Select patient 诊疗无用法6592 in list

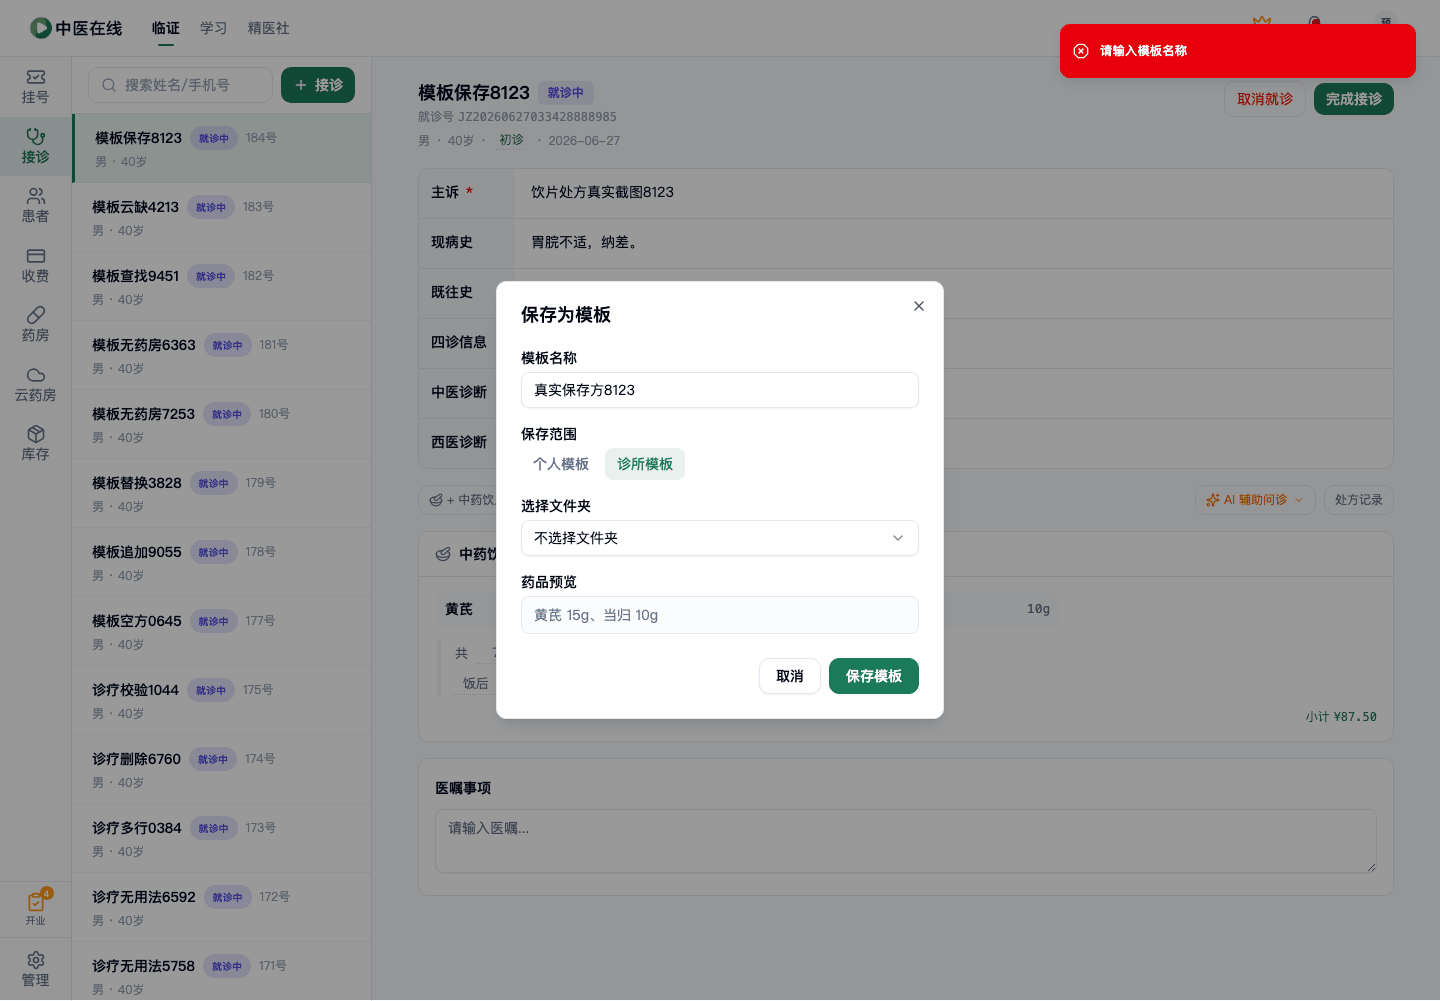[x=222, y=907]
